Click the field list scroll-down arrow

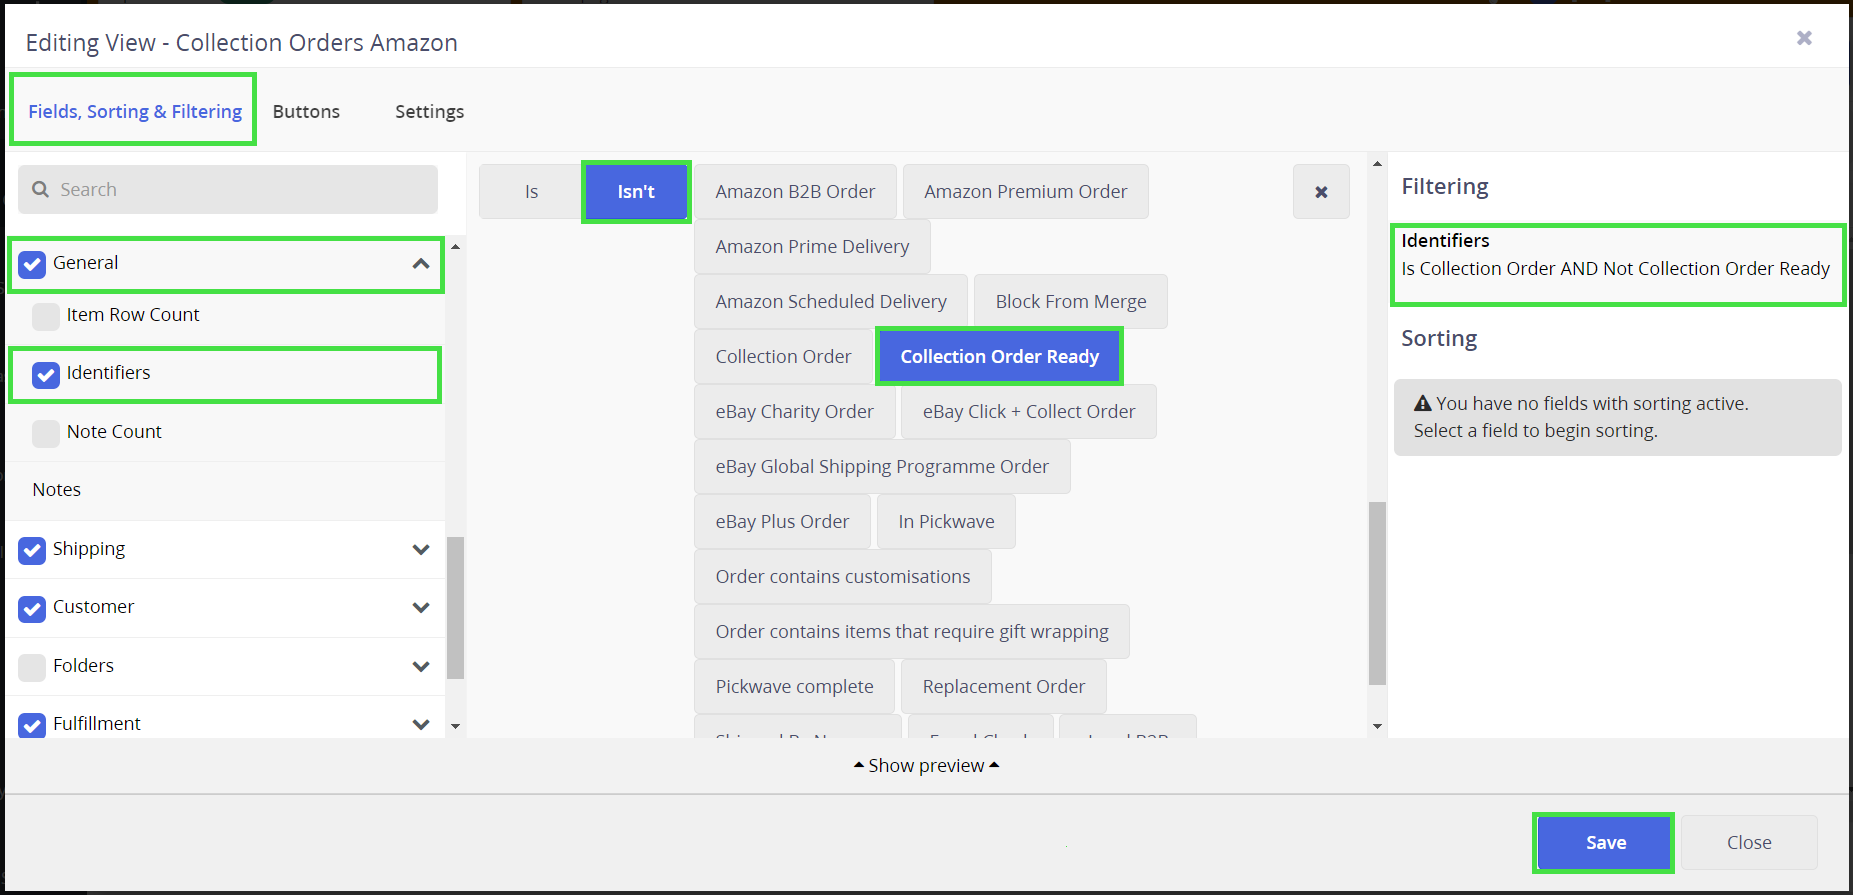(456, 726)
